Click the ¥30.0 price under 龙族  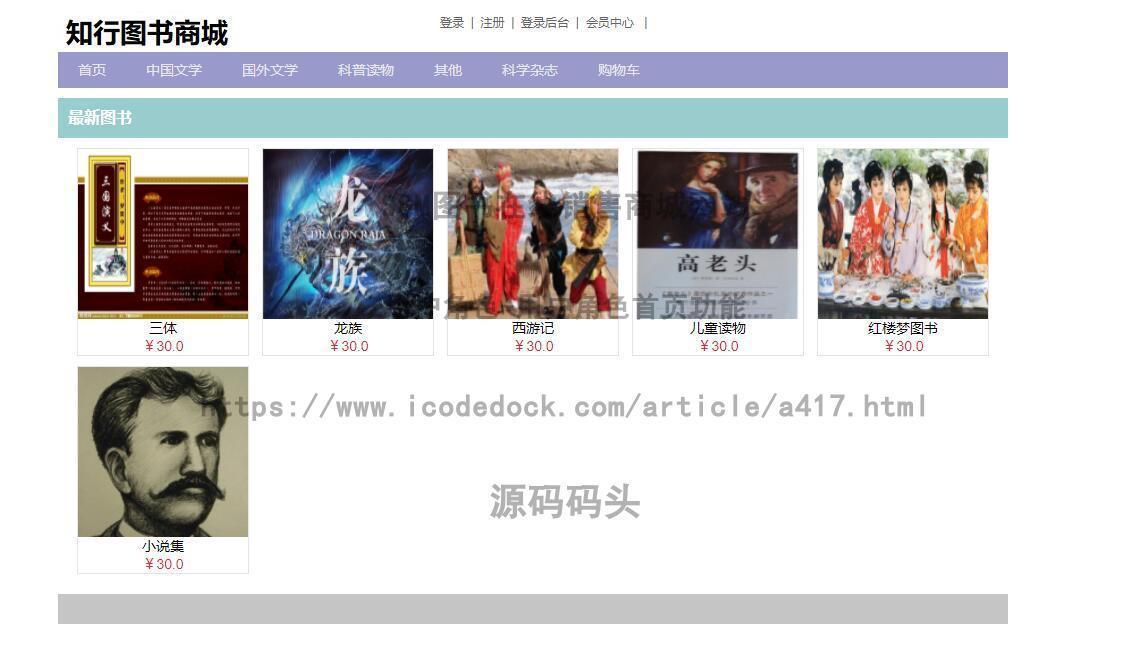click(348, 346)
